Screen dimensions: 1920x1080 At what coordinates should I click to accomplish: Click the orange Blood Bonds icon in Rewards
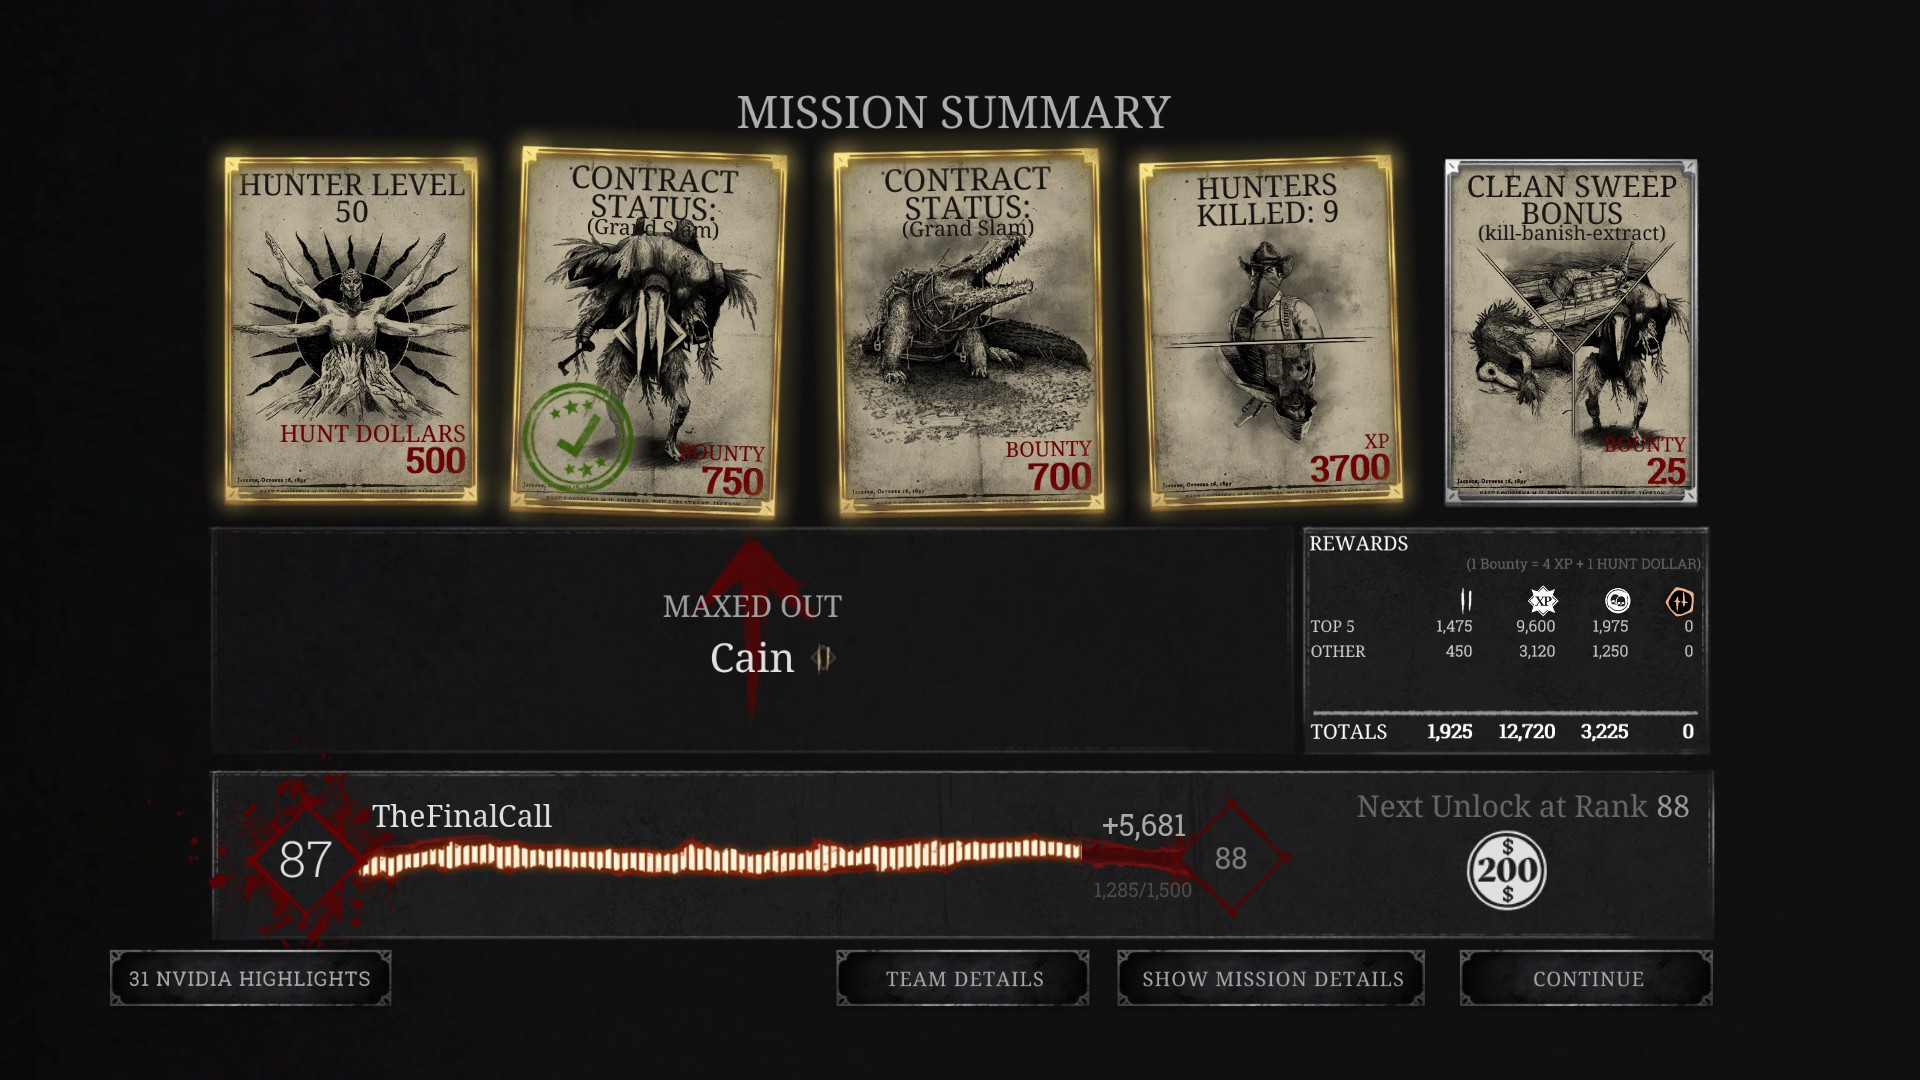click(1680, 601)
